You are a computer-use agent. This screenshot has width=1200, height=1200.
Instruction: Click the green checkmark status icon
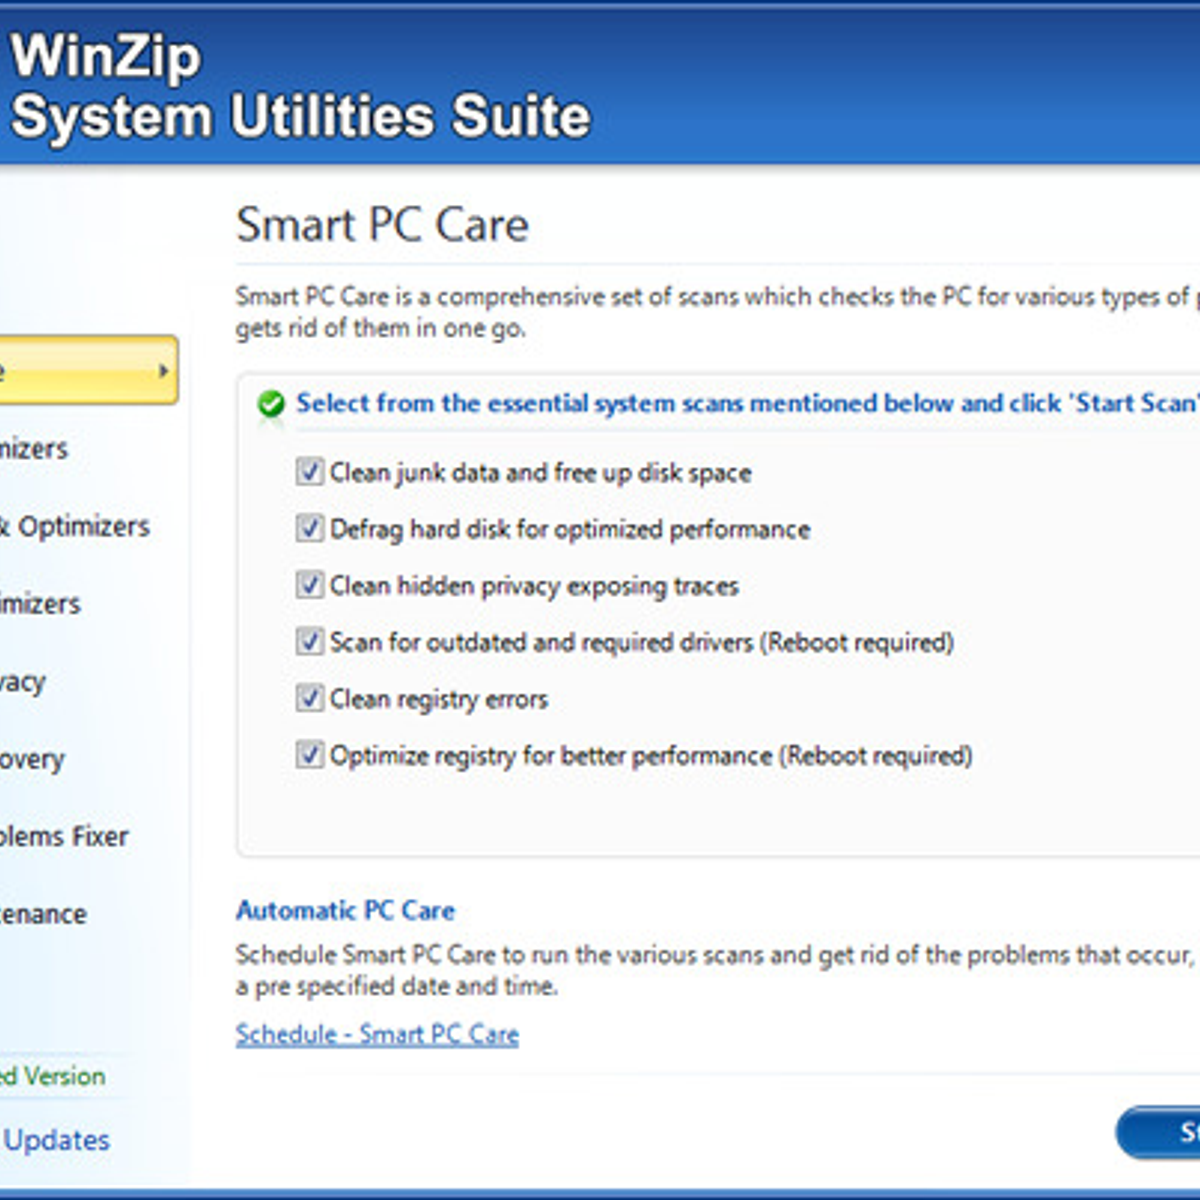click(x=270, y=404)
